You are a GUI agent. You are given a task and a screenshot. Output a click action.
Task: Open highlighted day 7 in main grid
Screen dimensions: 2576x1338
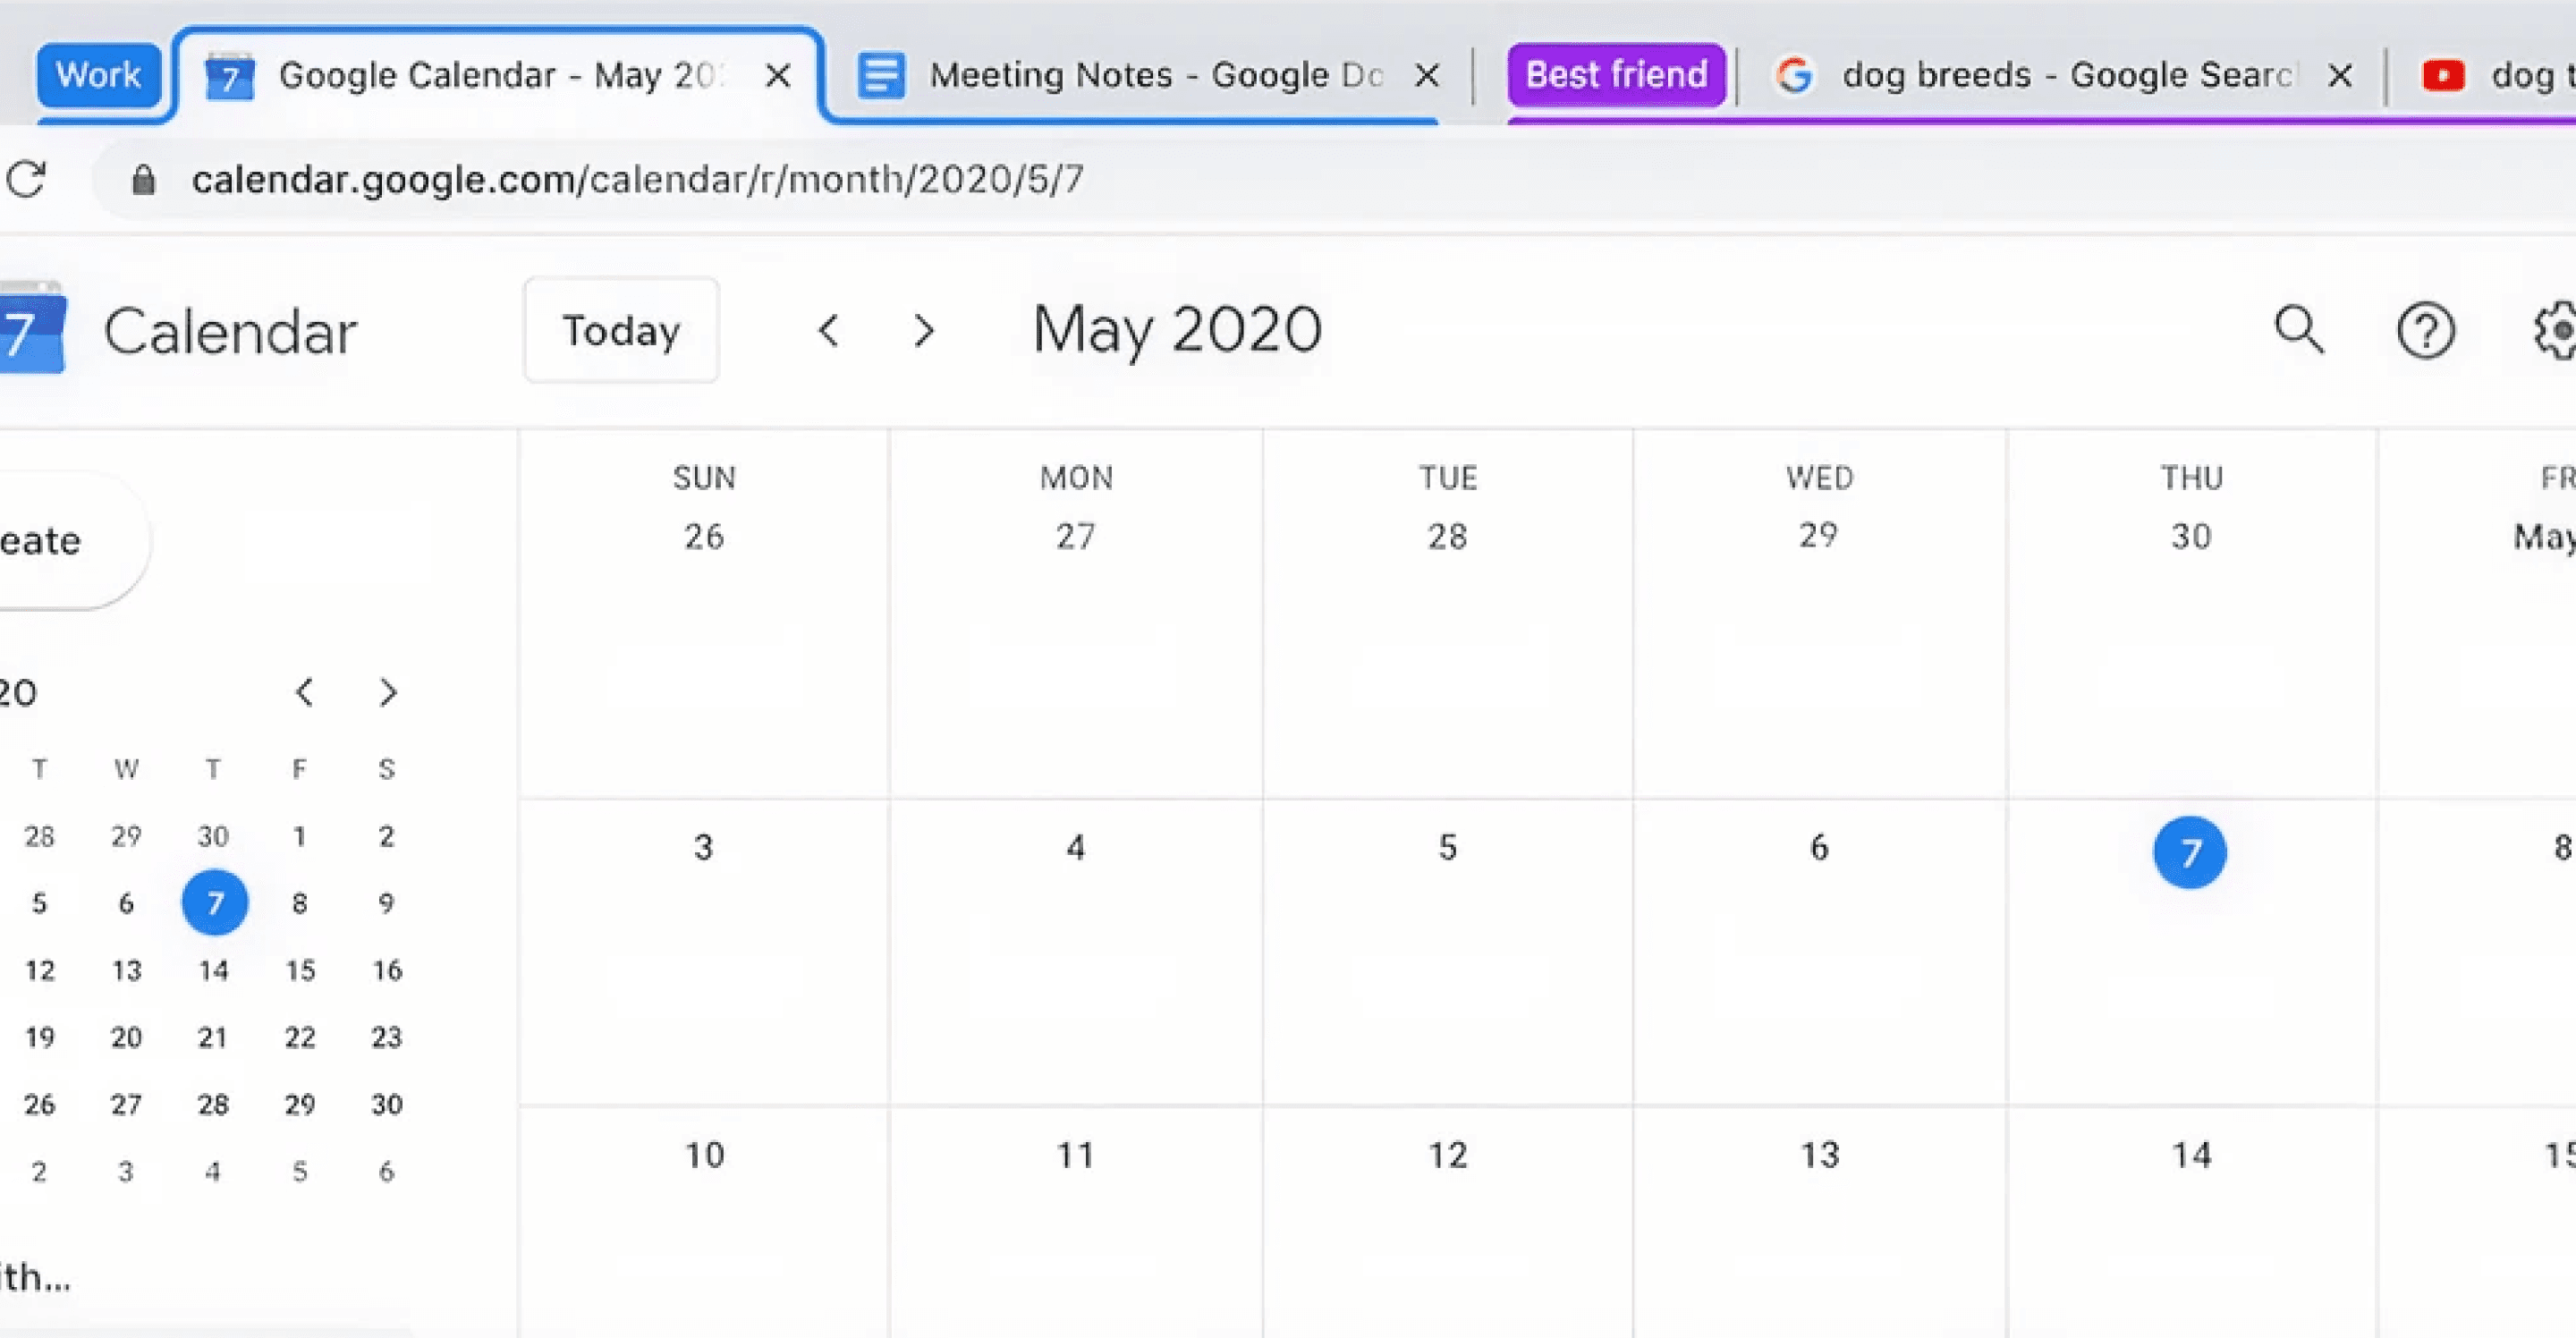pos(2190,852)
